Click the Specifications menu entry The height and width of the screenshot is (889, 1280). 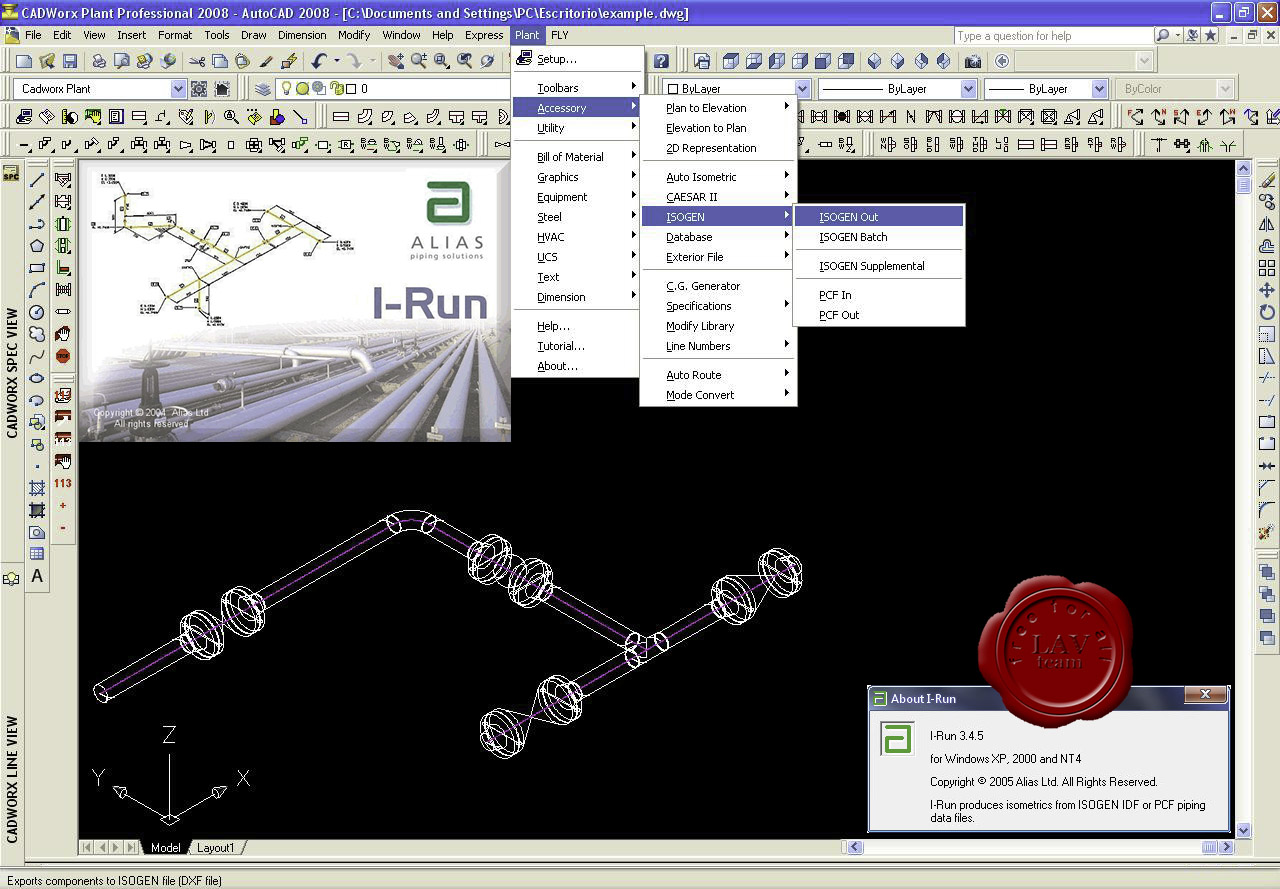(x=718, y=306)
